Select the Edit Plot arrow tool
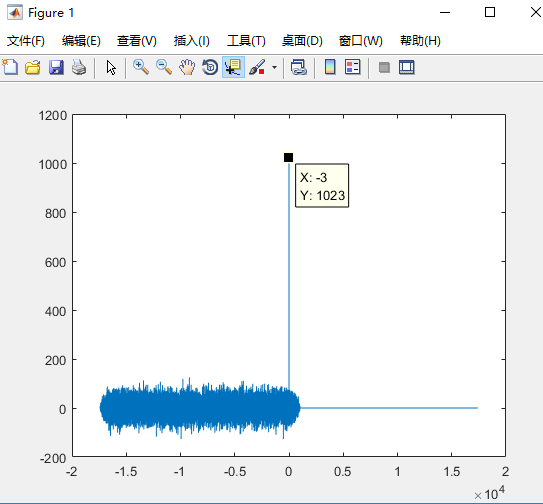The image size is (543, 504). coord(111,67)
